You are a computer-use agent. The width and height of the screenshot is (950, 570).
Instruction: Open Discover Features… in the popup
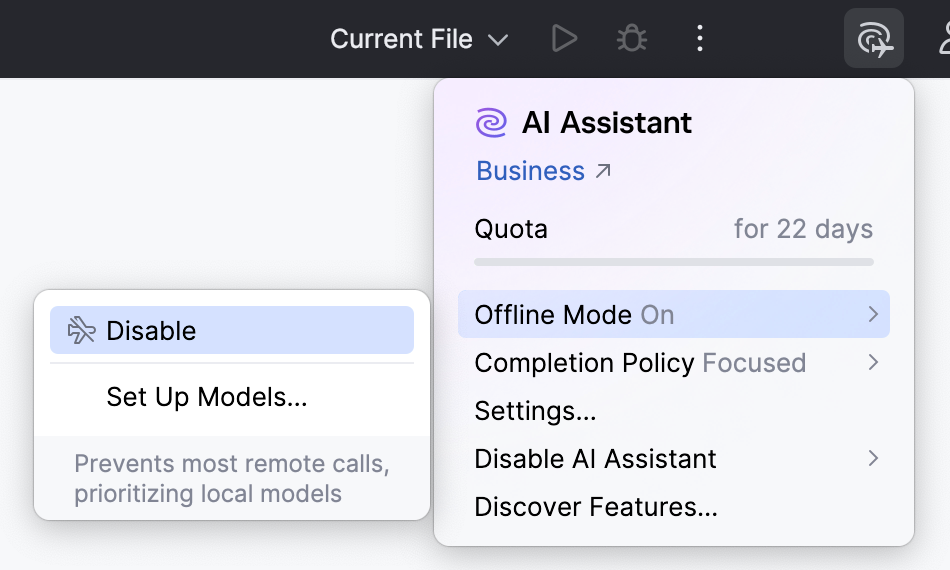click(674, 506)
